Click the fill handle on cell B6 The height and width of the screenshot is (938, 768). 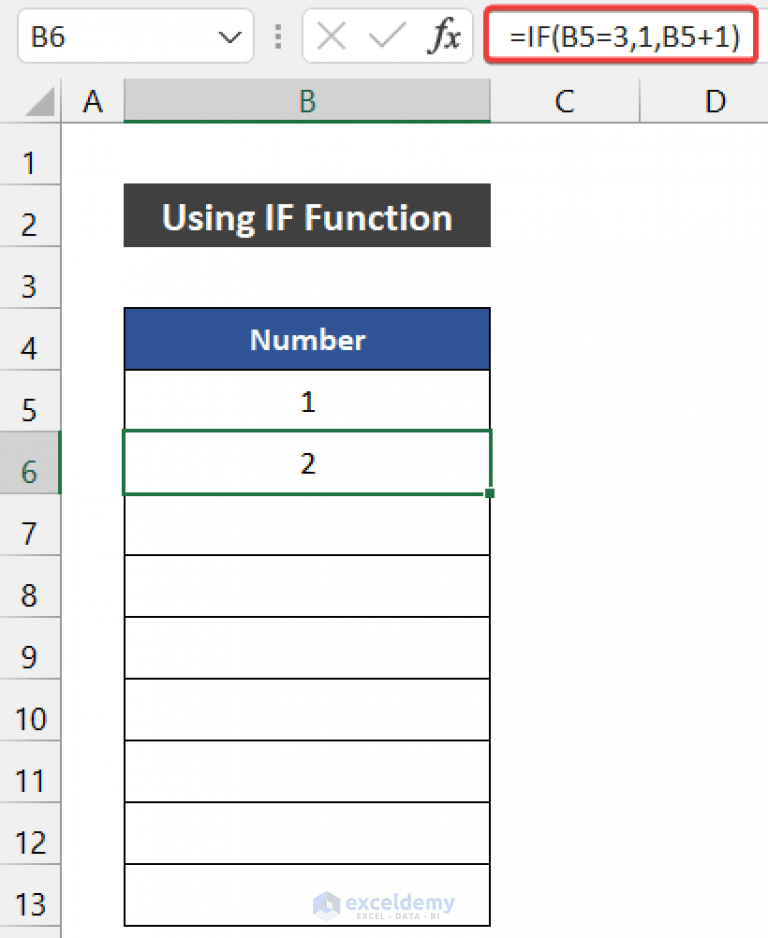pos(489,492)
